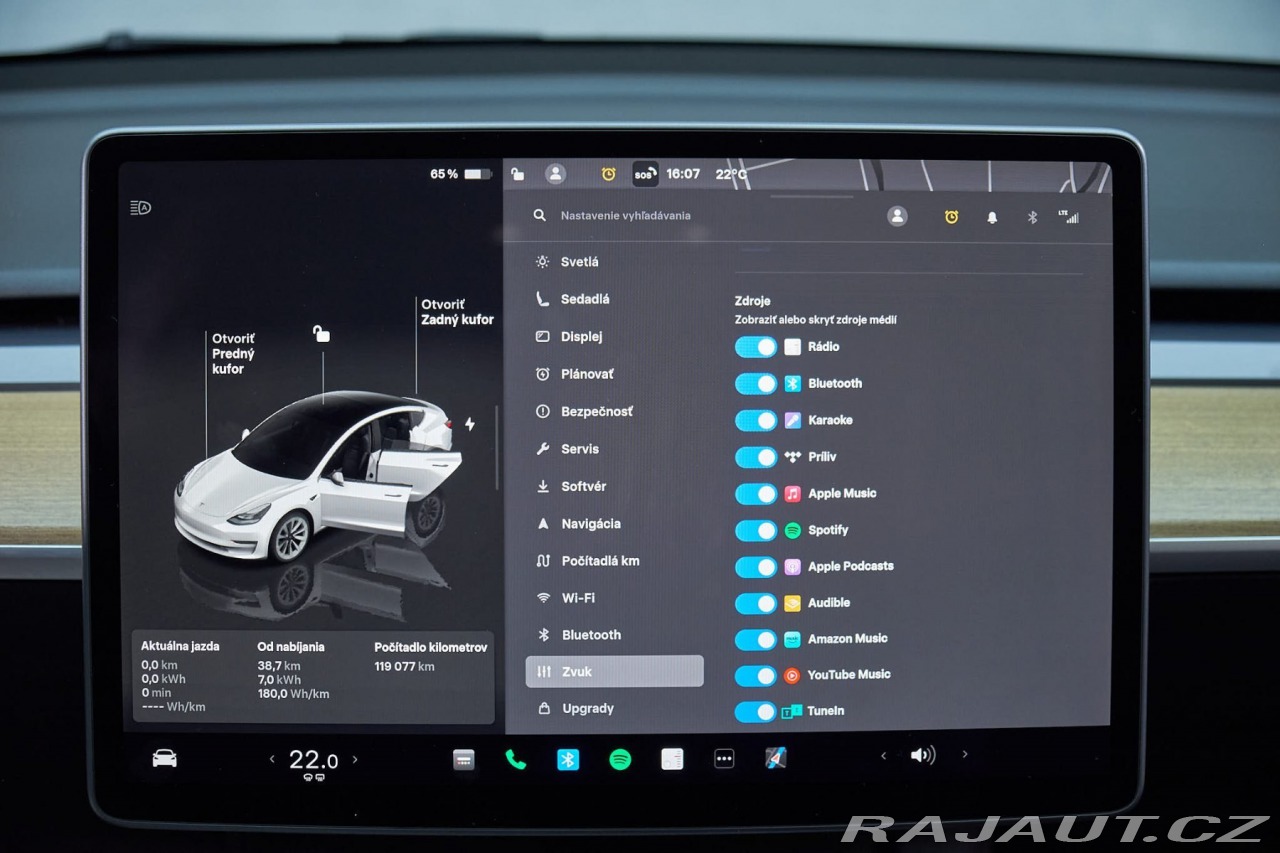The height and width of the screenshot is (853, 1280).
Task: Tap Otvoriť Zadný kufor
Action: pyautogui.click(x=457, y=312)
